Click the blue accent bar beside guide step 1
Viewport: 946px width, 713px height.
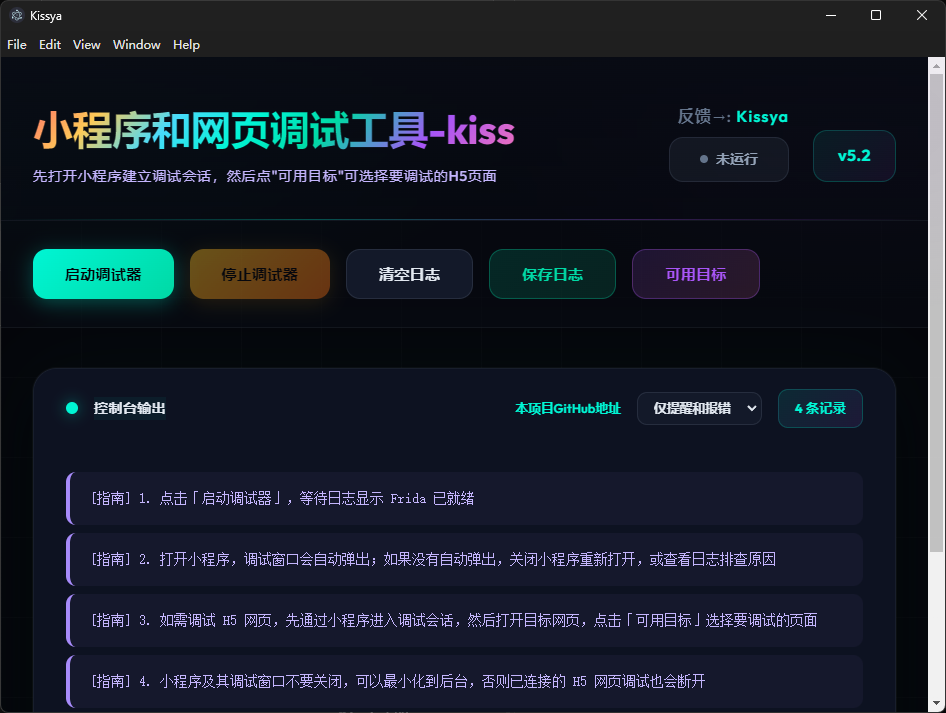point(68,498)
